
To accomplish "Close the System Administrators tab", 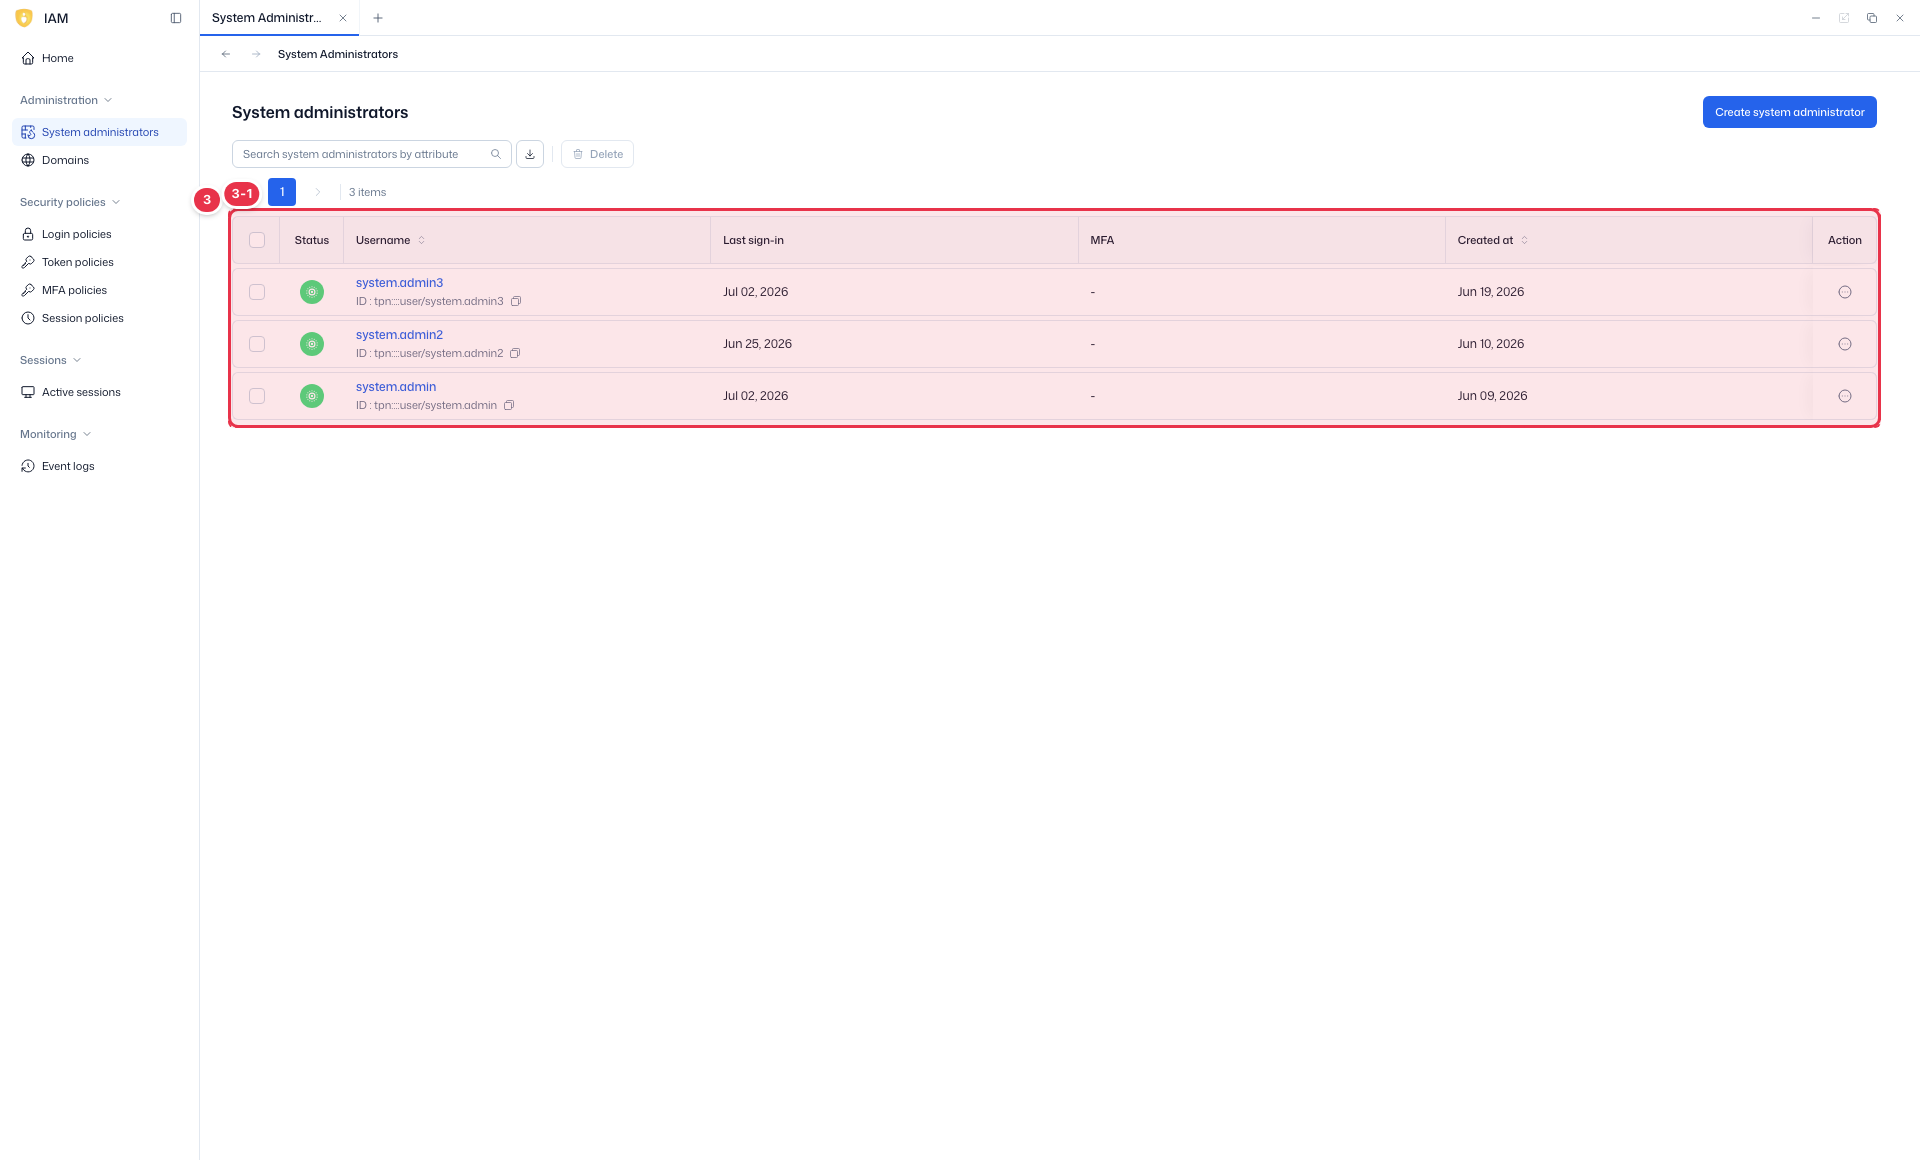I will 343,18.
